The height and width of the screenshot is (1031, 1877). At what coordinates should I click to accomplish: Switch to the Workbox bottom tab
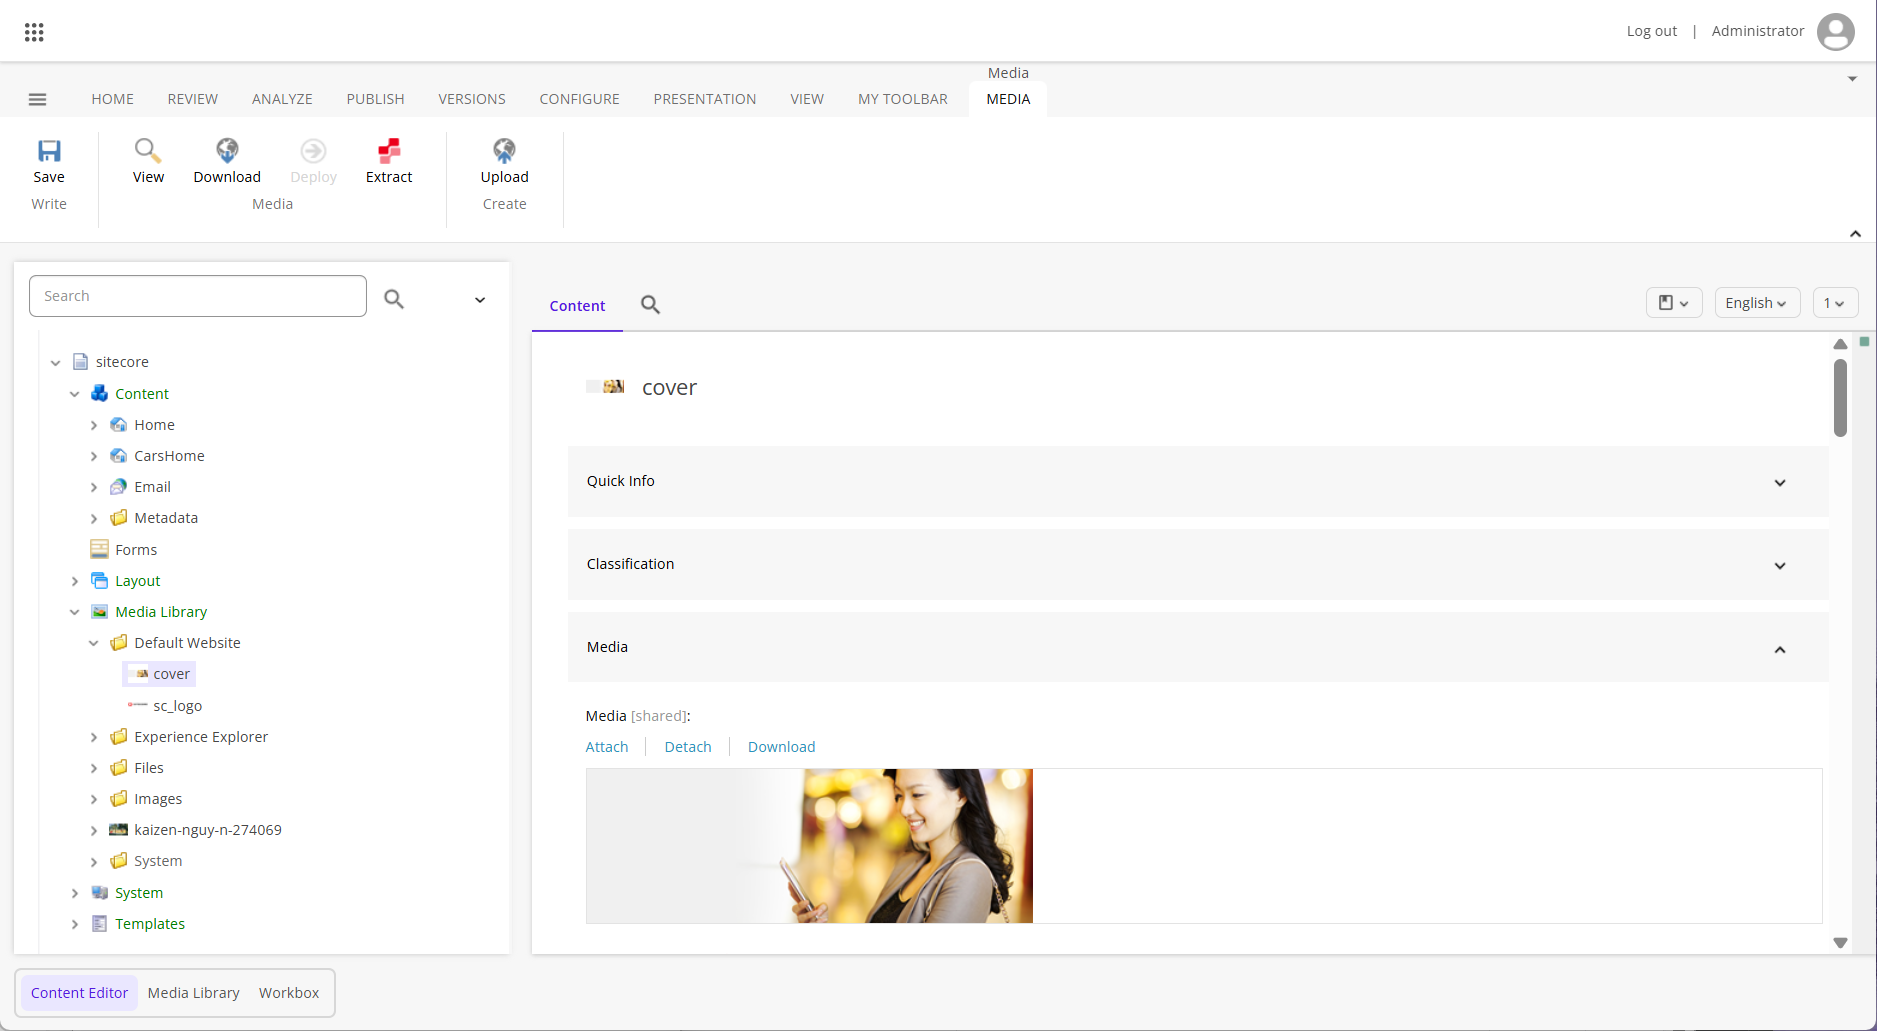pos(289,993)
